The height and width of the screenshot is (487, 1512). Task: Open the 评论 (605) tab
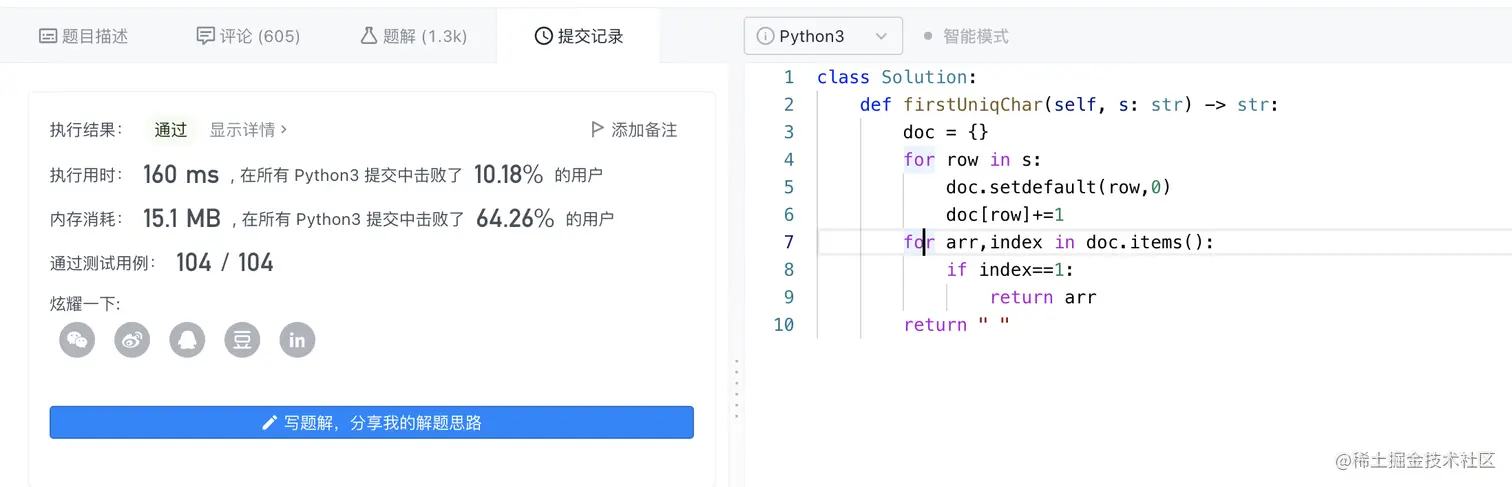point(248,36)
